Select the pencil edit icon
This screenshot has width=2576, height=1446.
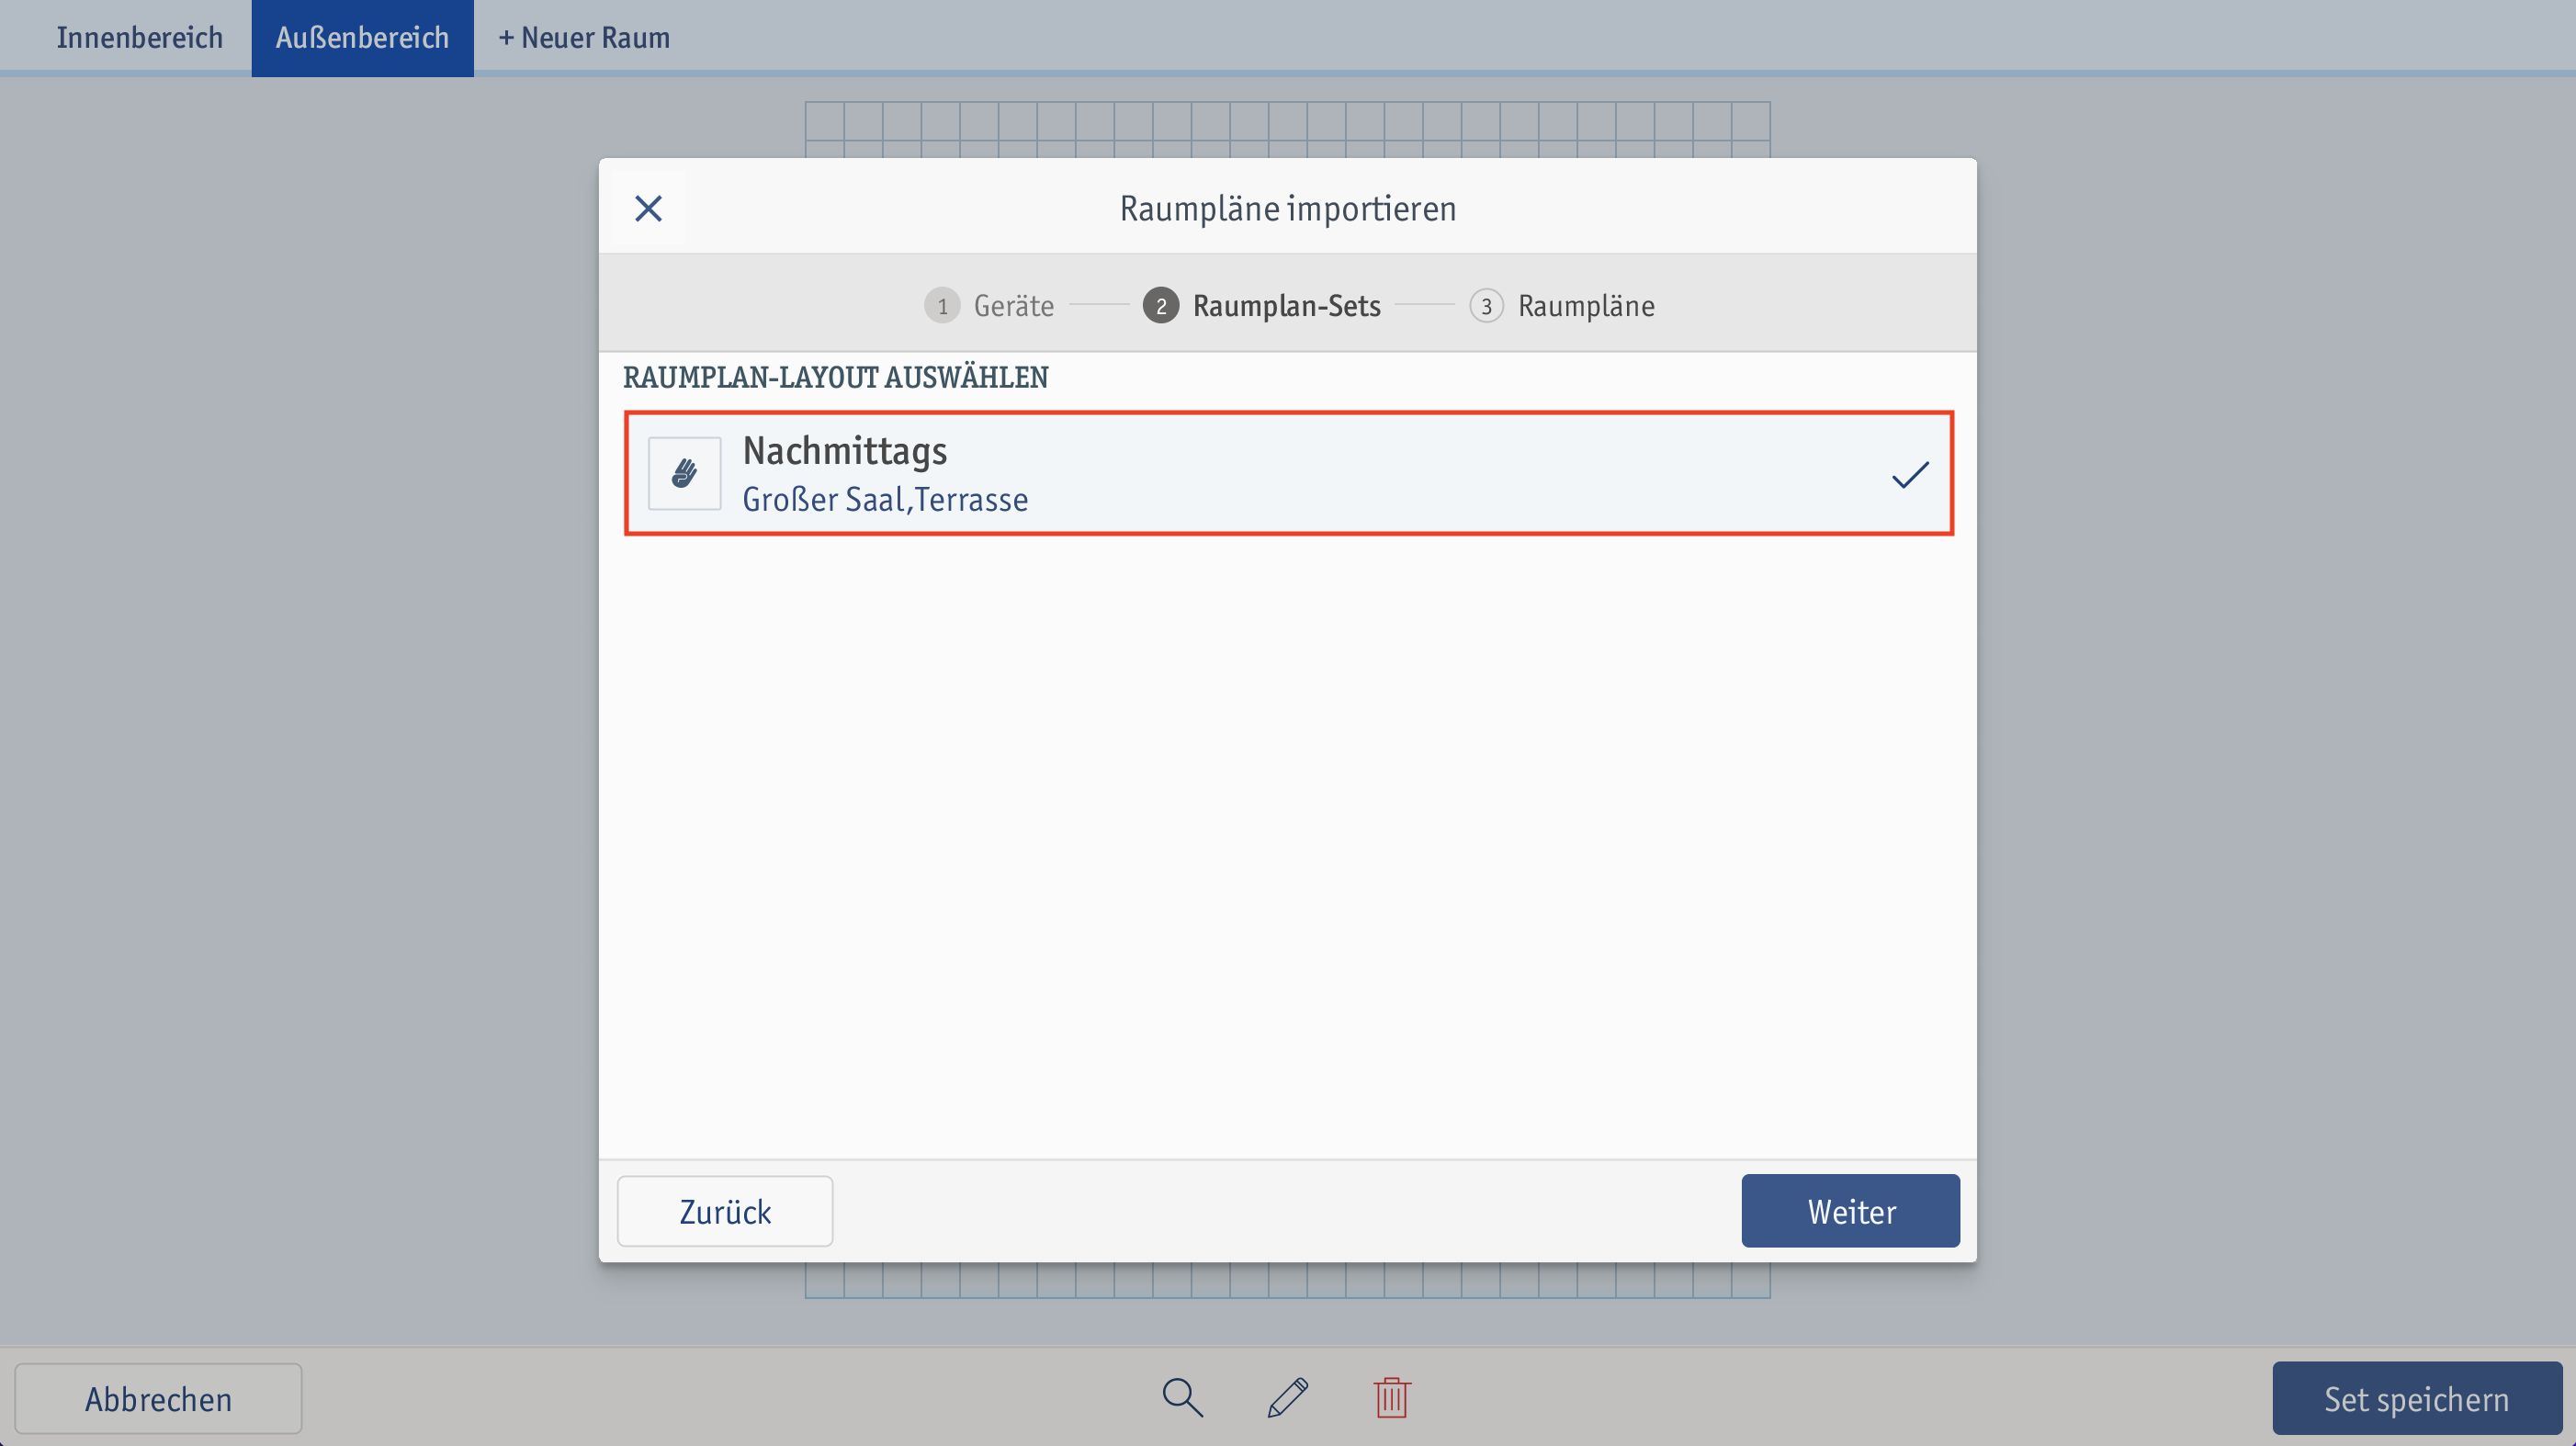(1287, 1397)
